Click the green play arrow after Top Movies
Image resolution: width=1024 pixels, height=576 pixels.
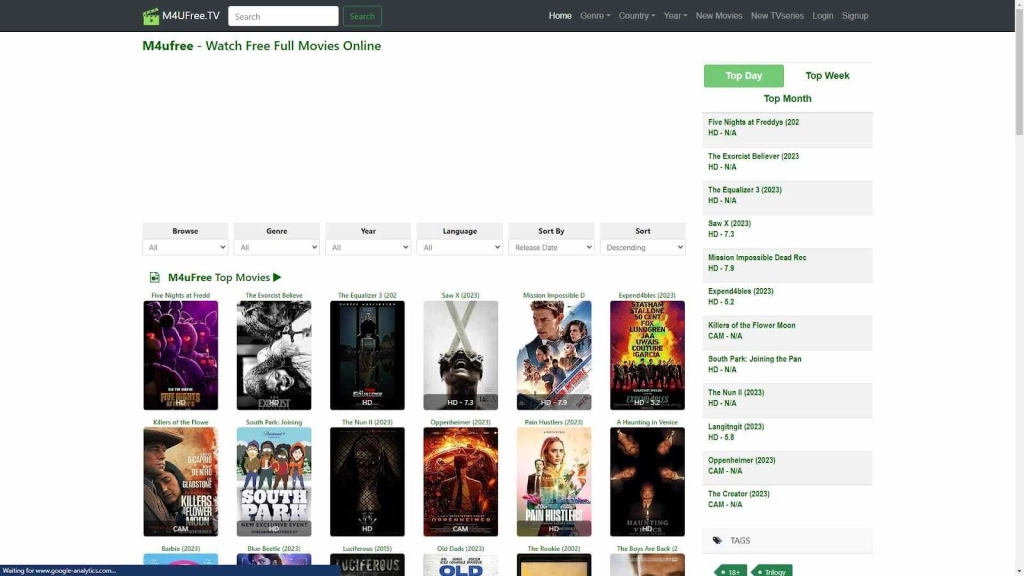click(x=277, y=278)
